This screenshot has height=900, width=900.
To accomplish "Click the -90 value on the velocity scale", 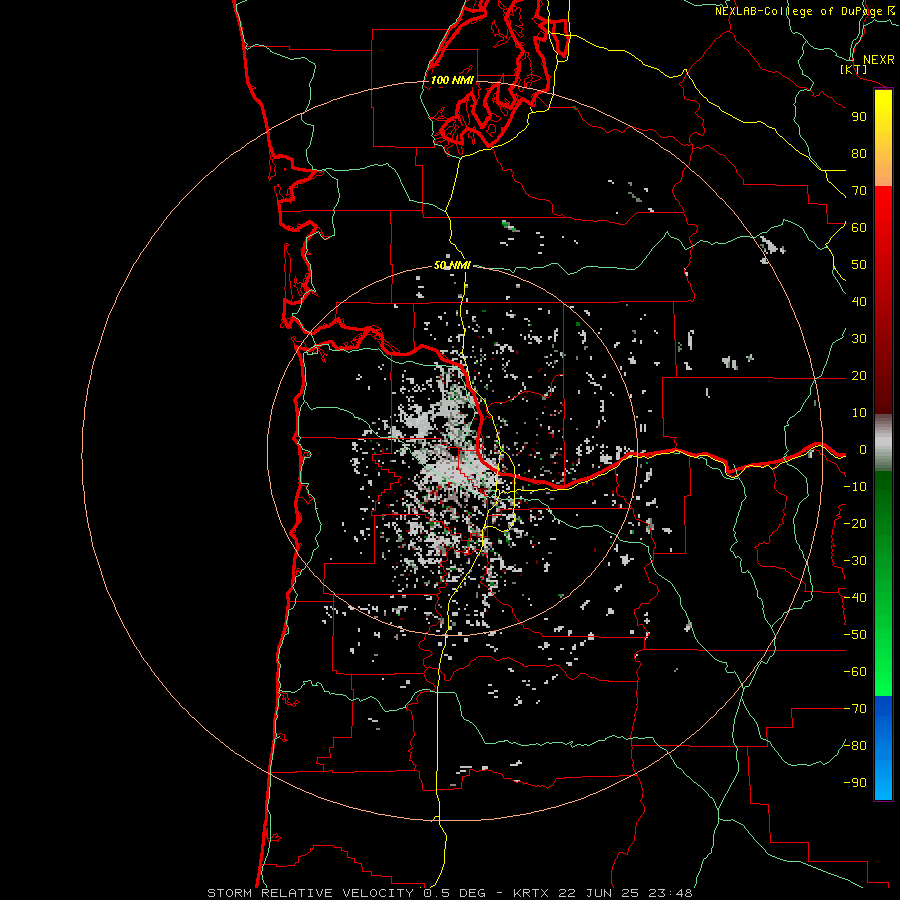I will point(855,783).
